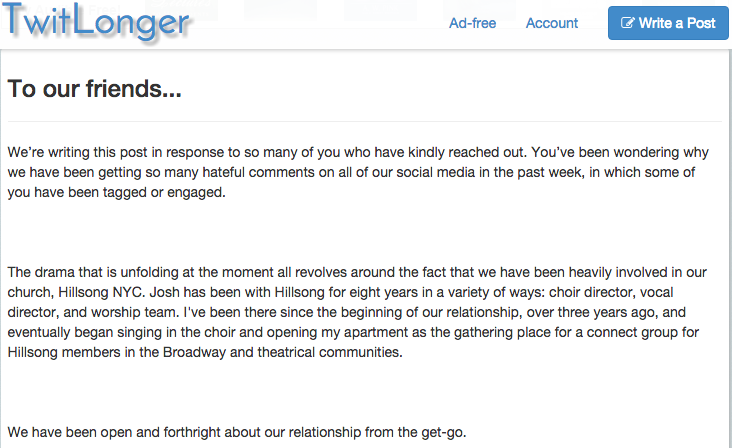Click the TwitLonger logo

tap(98, 22)
